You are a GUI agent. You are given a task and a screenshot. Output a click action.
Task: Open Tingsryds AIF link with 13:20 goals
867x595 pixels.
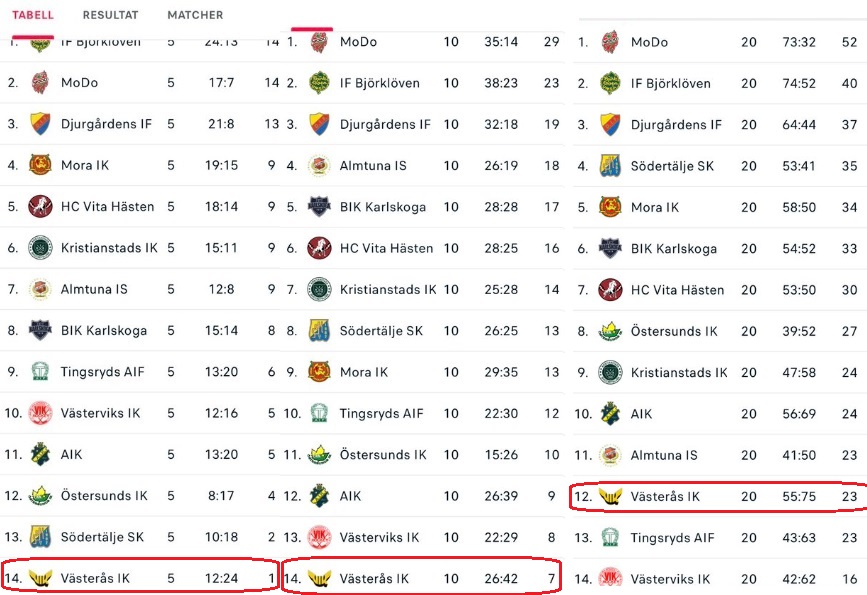click(x=102, y=372)
